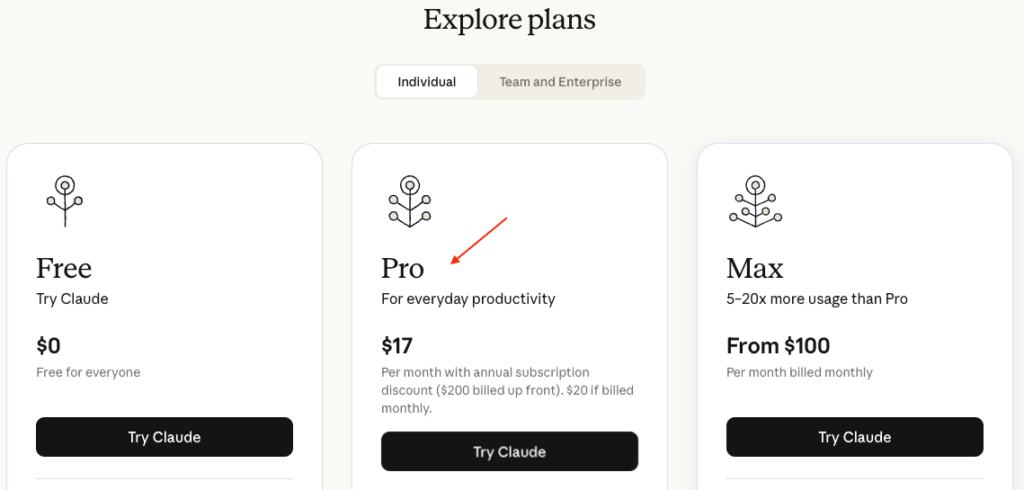The width and height of the screenshot is (1024, 490).
Task: Click the Free plan sprout icon
Action: coord(64,201)
